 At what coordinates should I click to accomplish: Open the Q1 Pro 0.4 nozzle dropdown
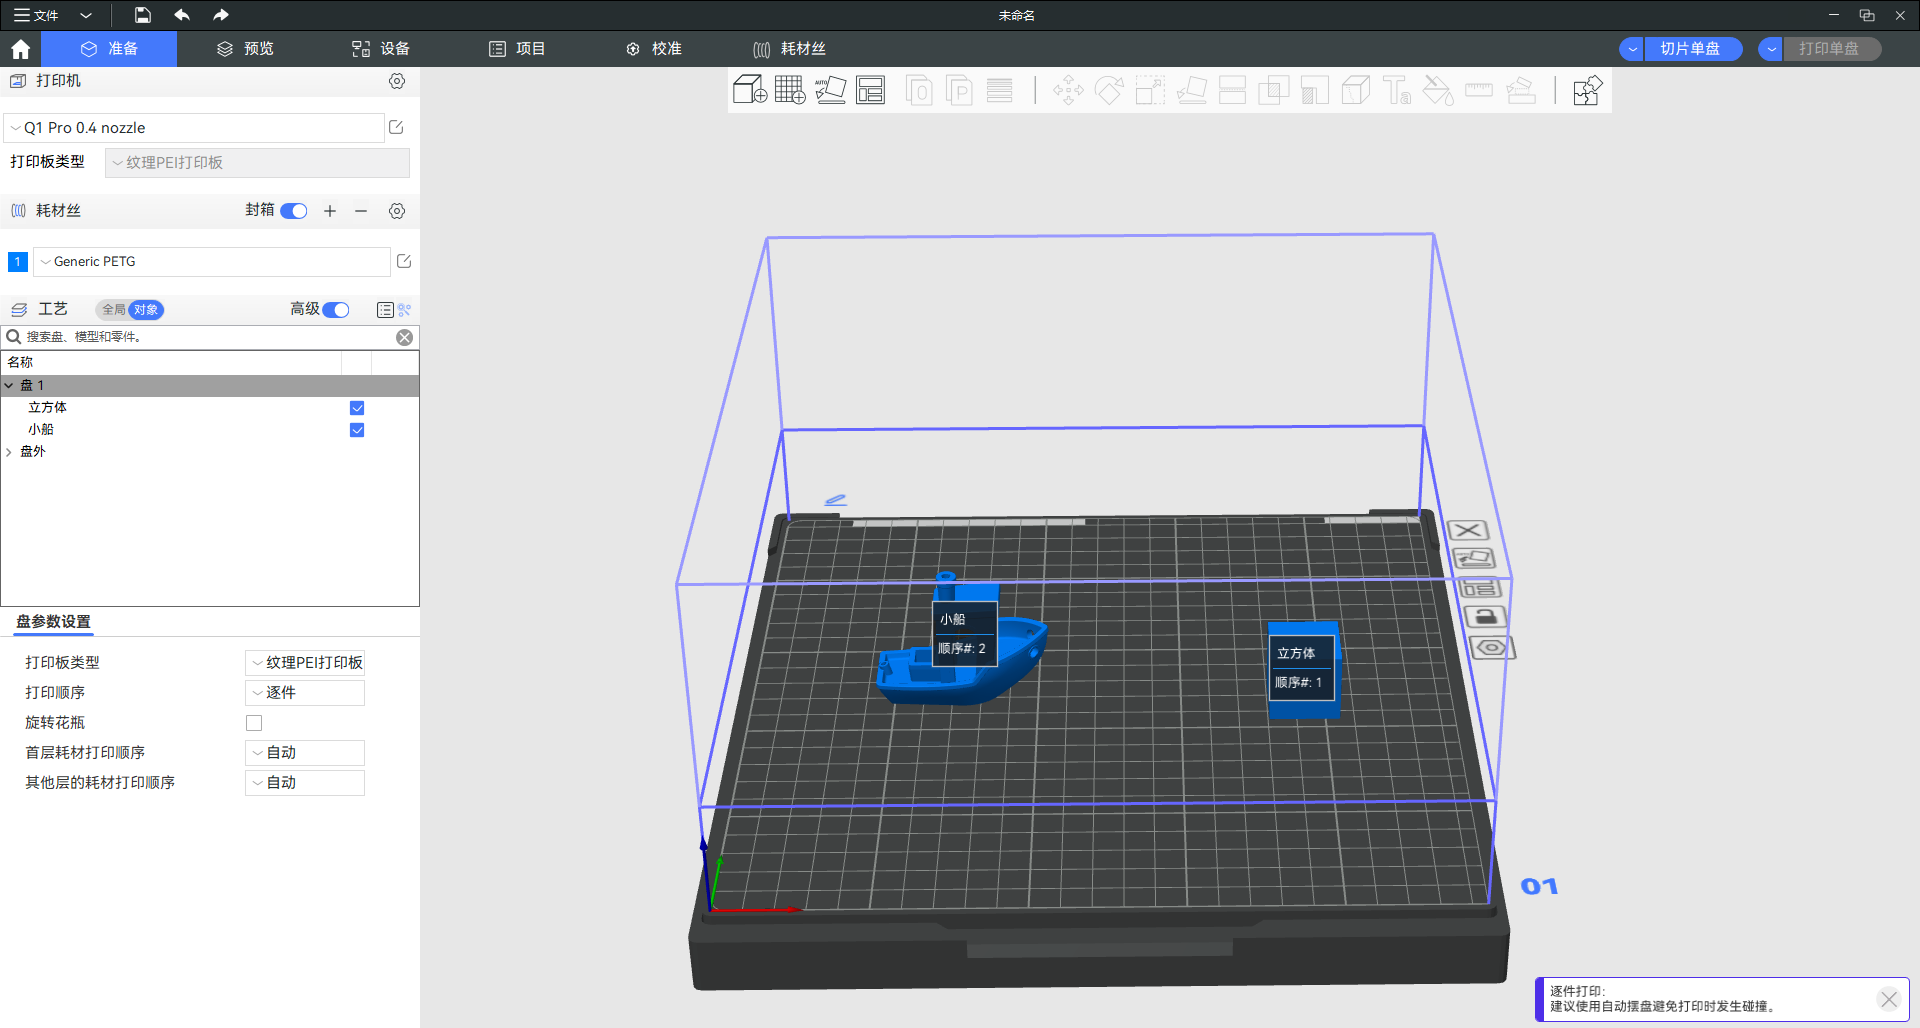(x=195, y=128)
